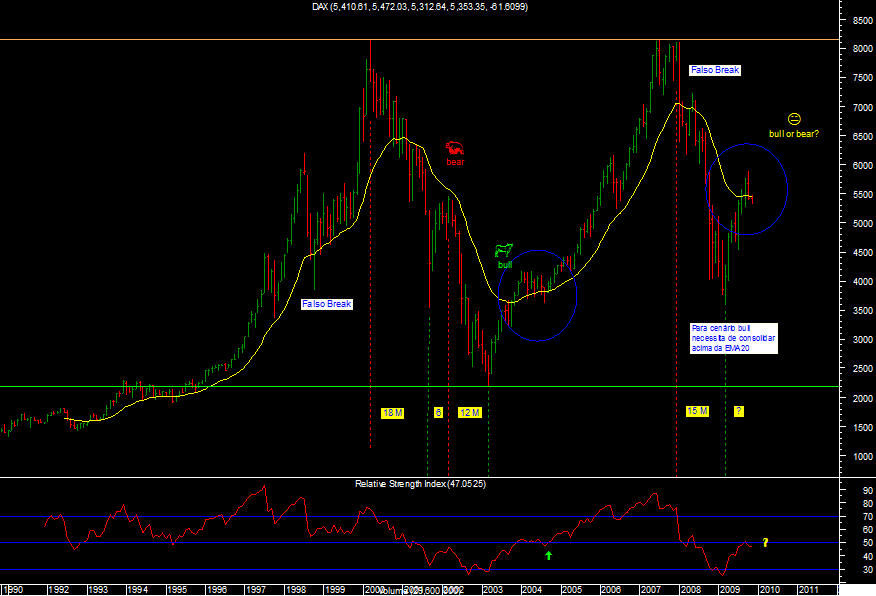Image resolution: width=876 pixels, height=596 pixels.
Task: Click the green up arrow on RSI panel
Action: click(549, 555)
